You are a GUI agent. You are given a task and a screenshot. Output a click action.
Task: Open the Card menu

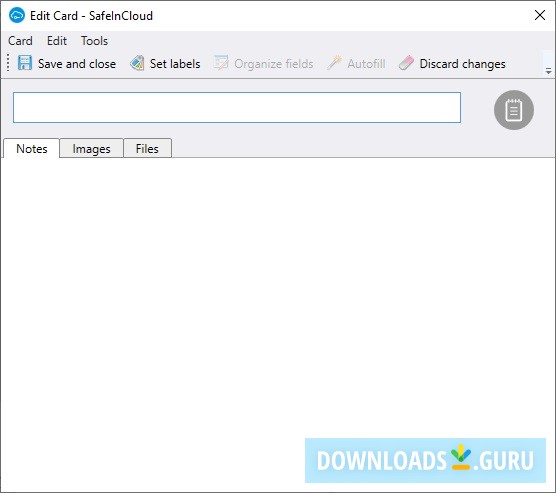click(x=20, y=41)
